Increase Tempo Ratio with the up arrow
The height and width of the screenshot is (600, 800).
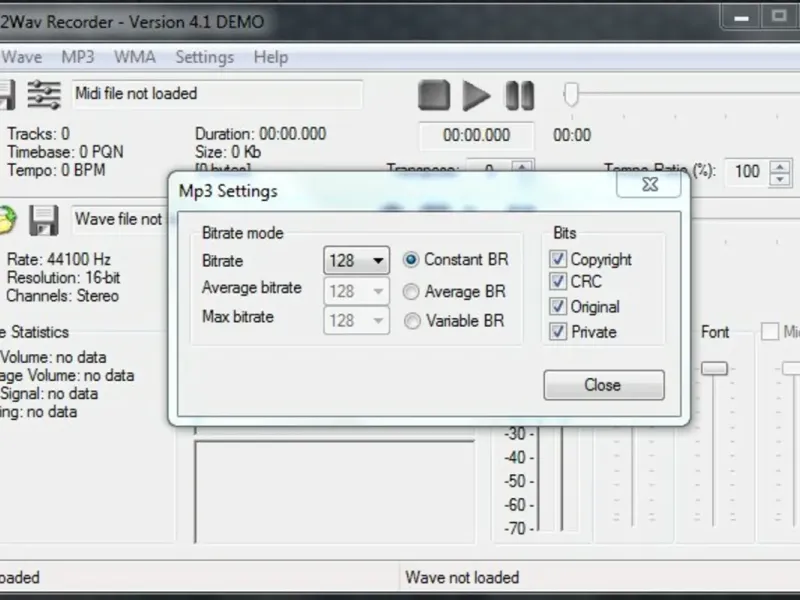[780, 166]
